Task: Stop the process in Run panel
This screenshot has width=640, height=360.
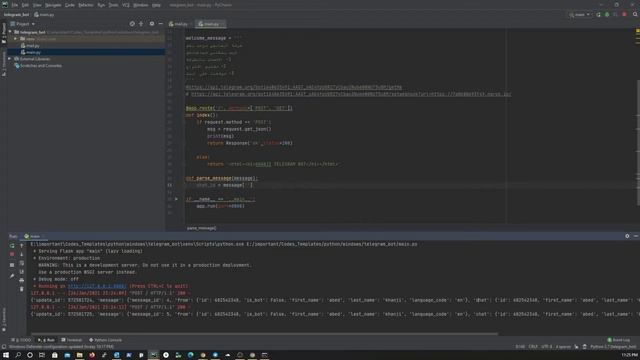Action: coord(12,254)
